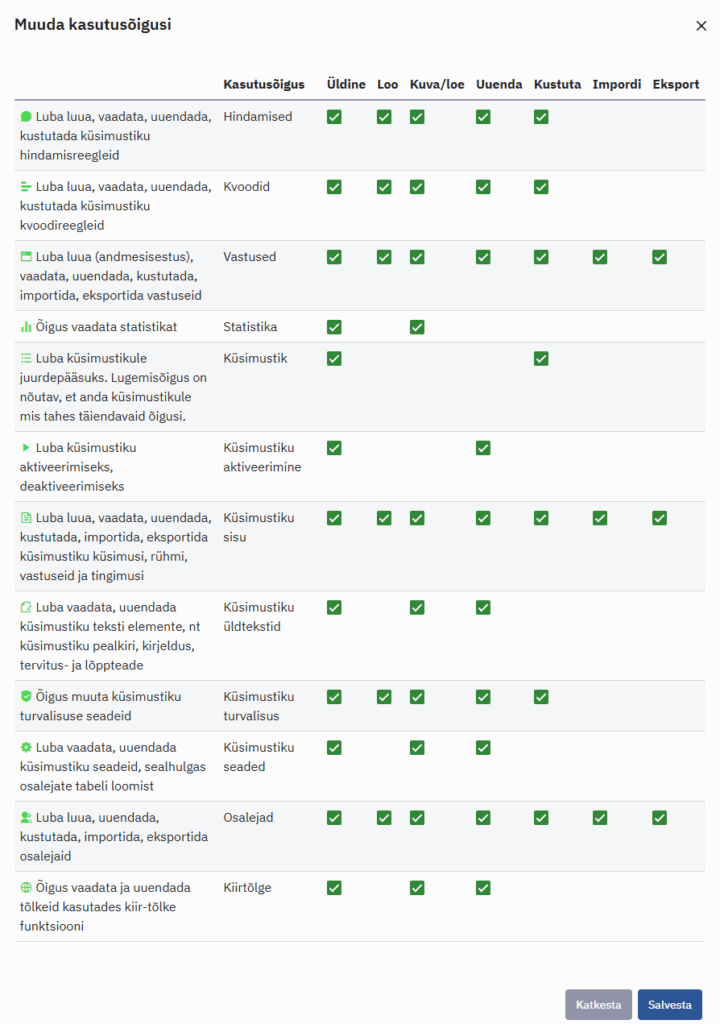Image resolution: width=720 pixels, height=1024 pixels.
Task: Click the Üldine column header
Action: pyautogui.click(x=346, y=84)
